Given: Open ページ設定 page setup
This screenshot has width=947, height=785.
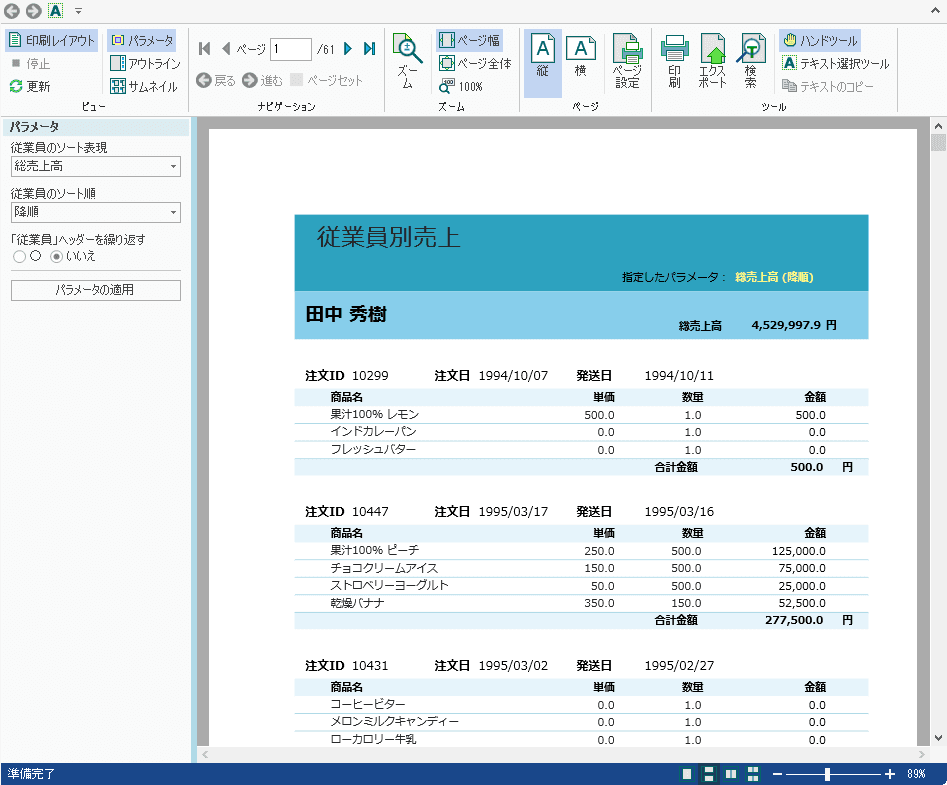Looking at the screenshot, I should pos(628,62).
